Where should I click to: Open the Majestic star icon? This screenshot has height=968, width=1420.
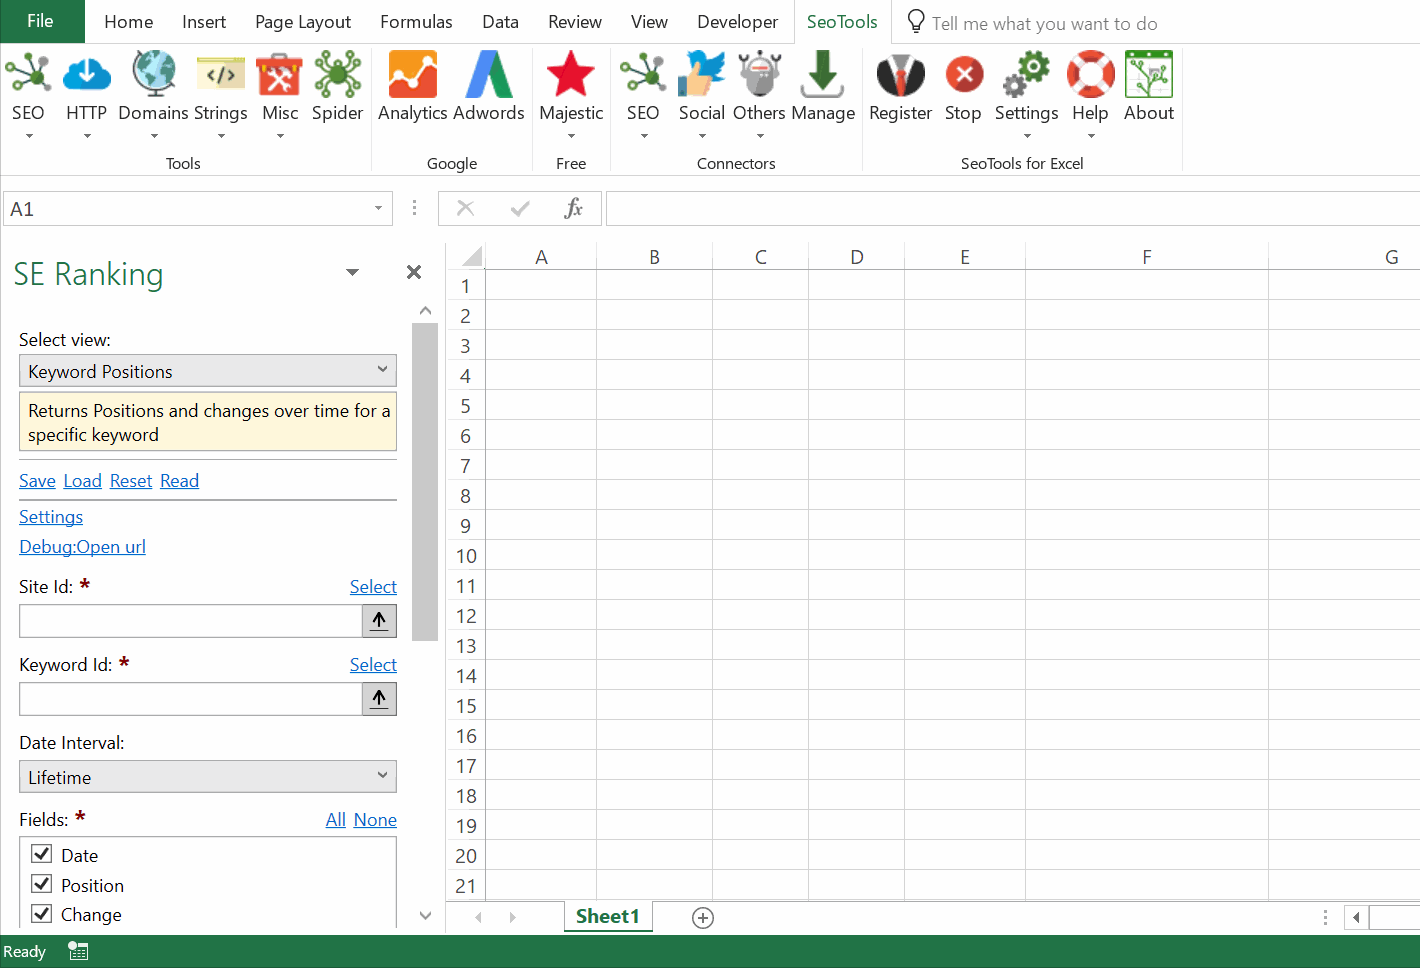(571, 75)
